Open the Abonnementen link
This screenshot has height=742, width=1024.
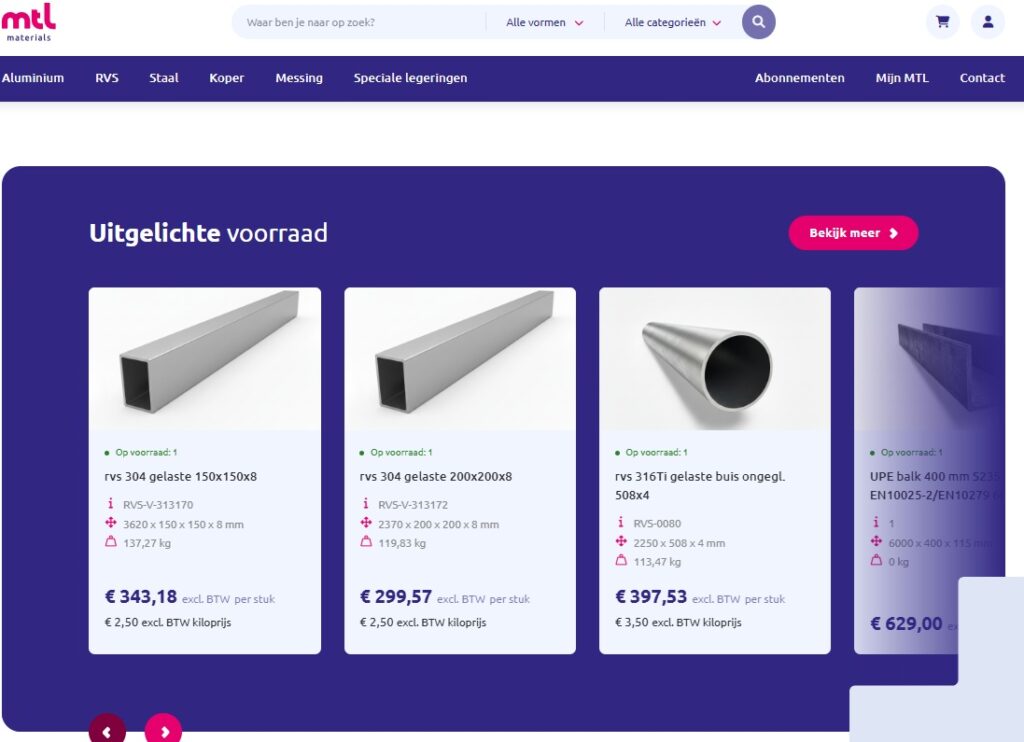[x=799, y=78]
